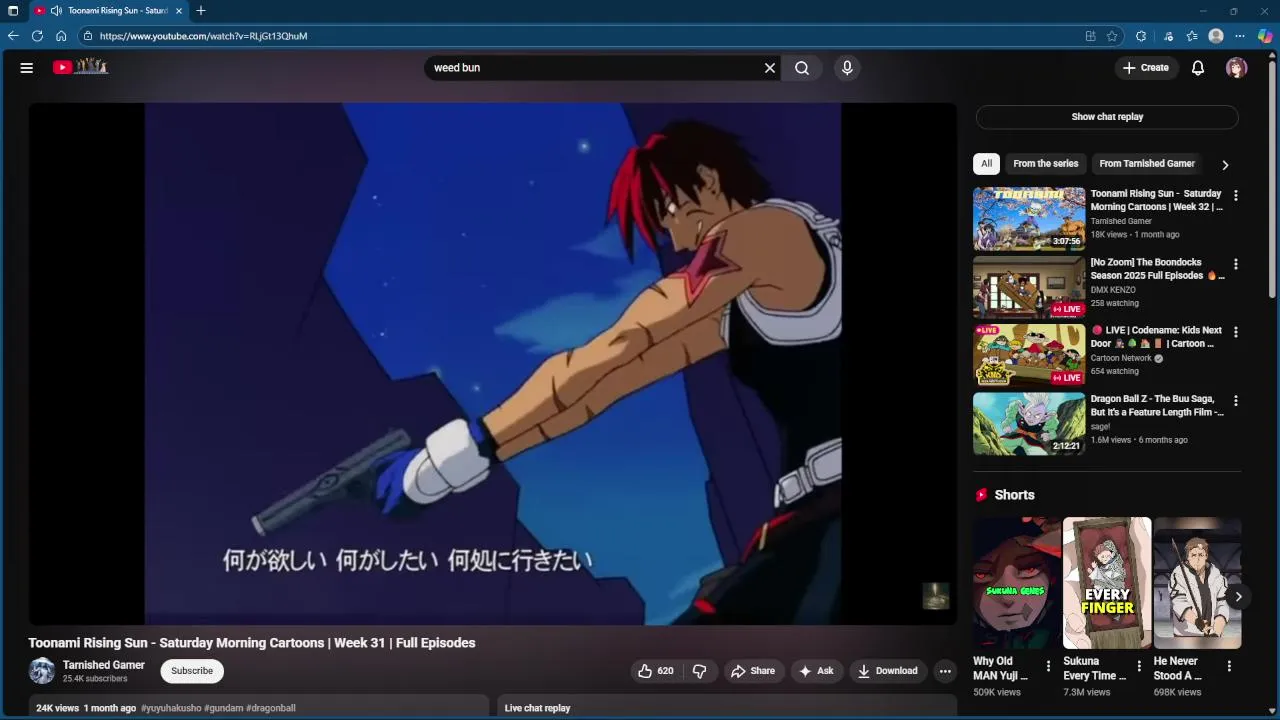Open Copilot sidebar icon
The width and height of the screenshot is (1280, 720).
(x=1265, y=36)
